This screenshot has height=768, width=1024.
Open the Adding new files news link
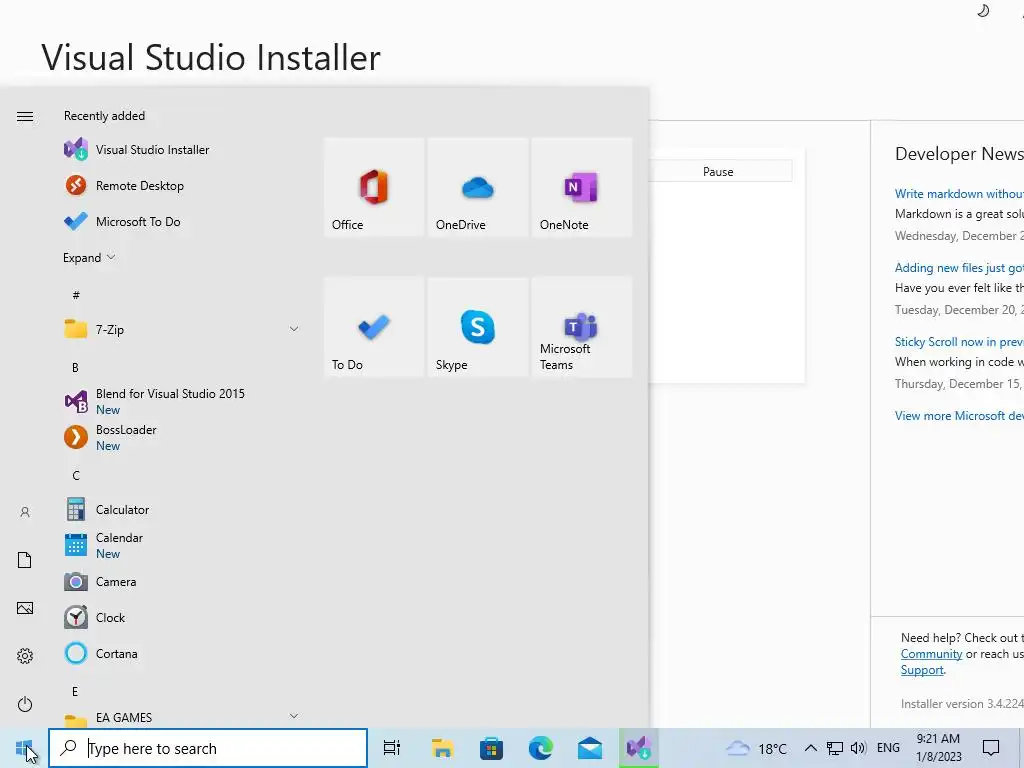click(x=959, y=268)
